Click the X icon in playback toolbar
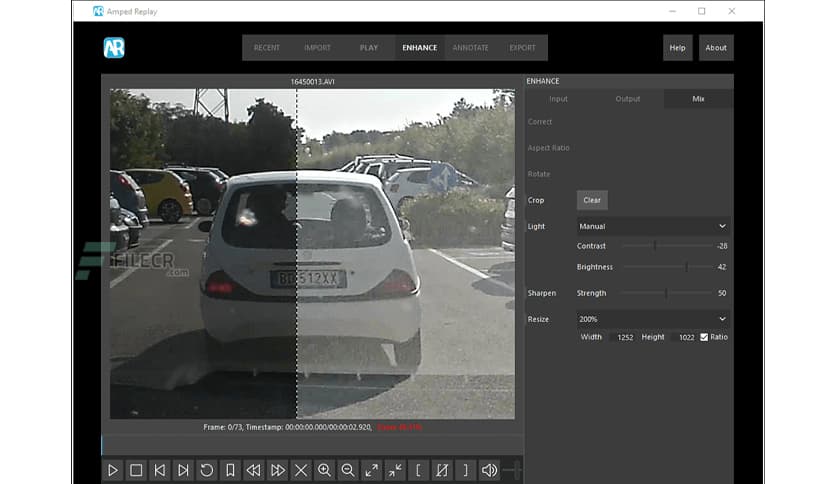This screenshot has height=484, width=836. coord(301,470)
